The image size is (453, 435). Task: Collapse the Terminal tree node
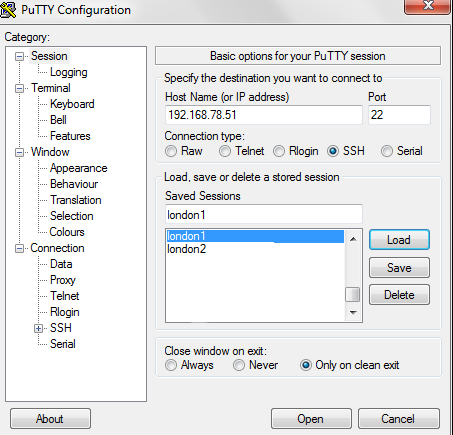20,88
